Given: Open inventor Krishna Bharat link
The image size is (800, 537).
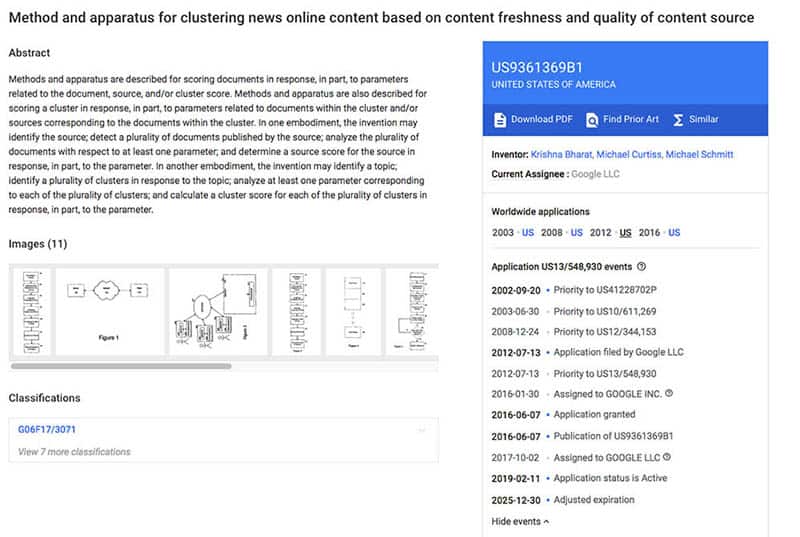Looking at the screenshot, I should click(562, 154).
